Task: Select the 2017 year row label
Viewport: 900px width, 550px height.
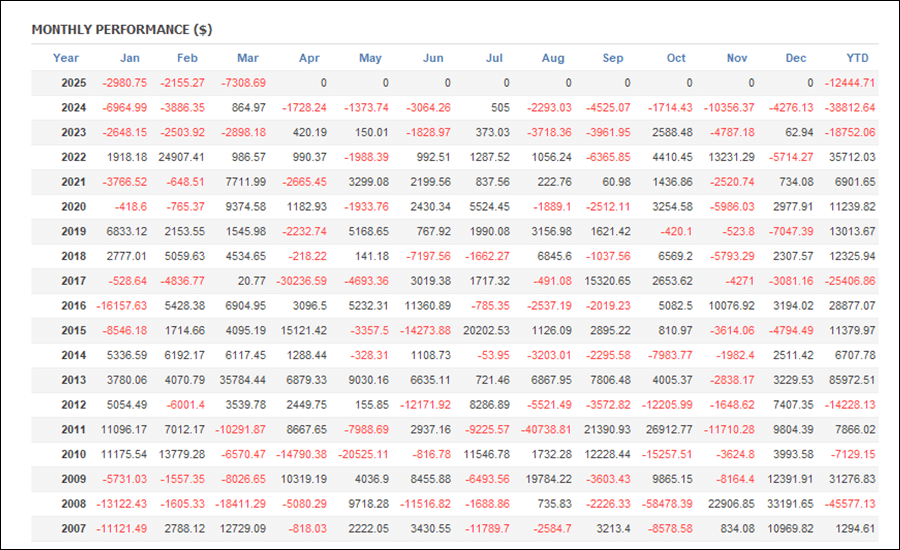Action: point(73,280)
